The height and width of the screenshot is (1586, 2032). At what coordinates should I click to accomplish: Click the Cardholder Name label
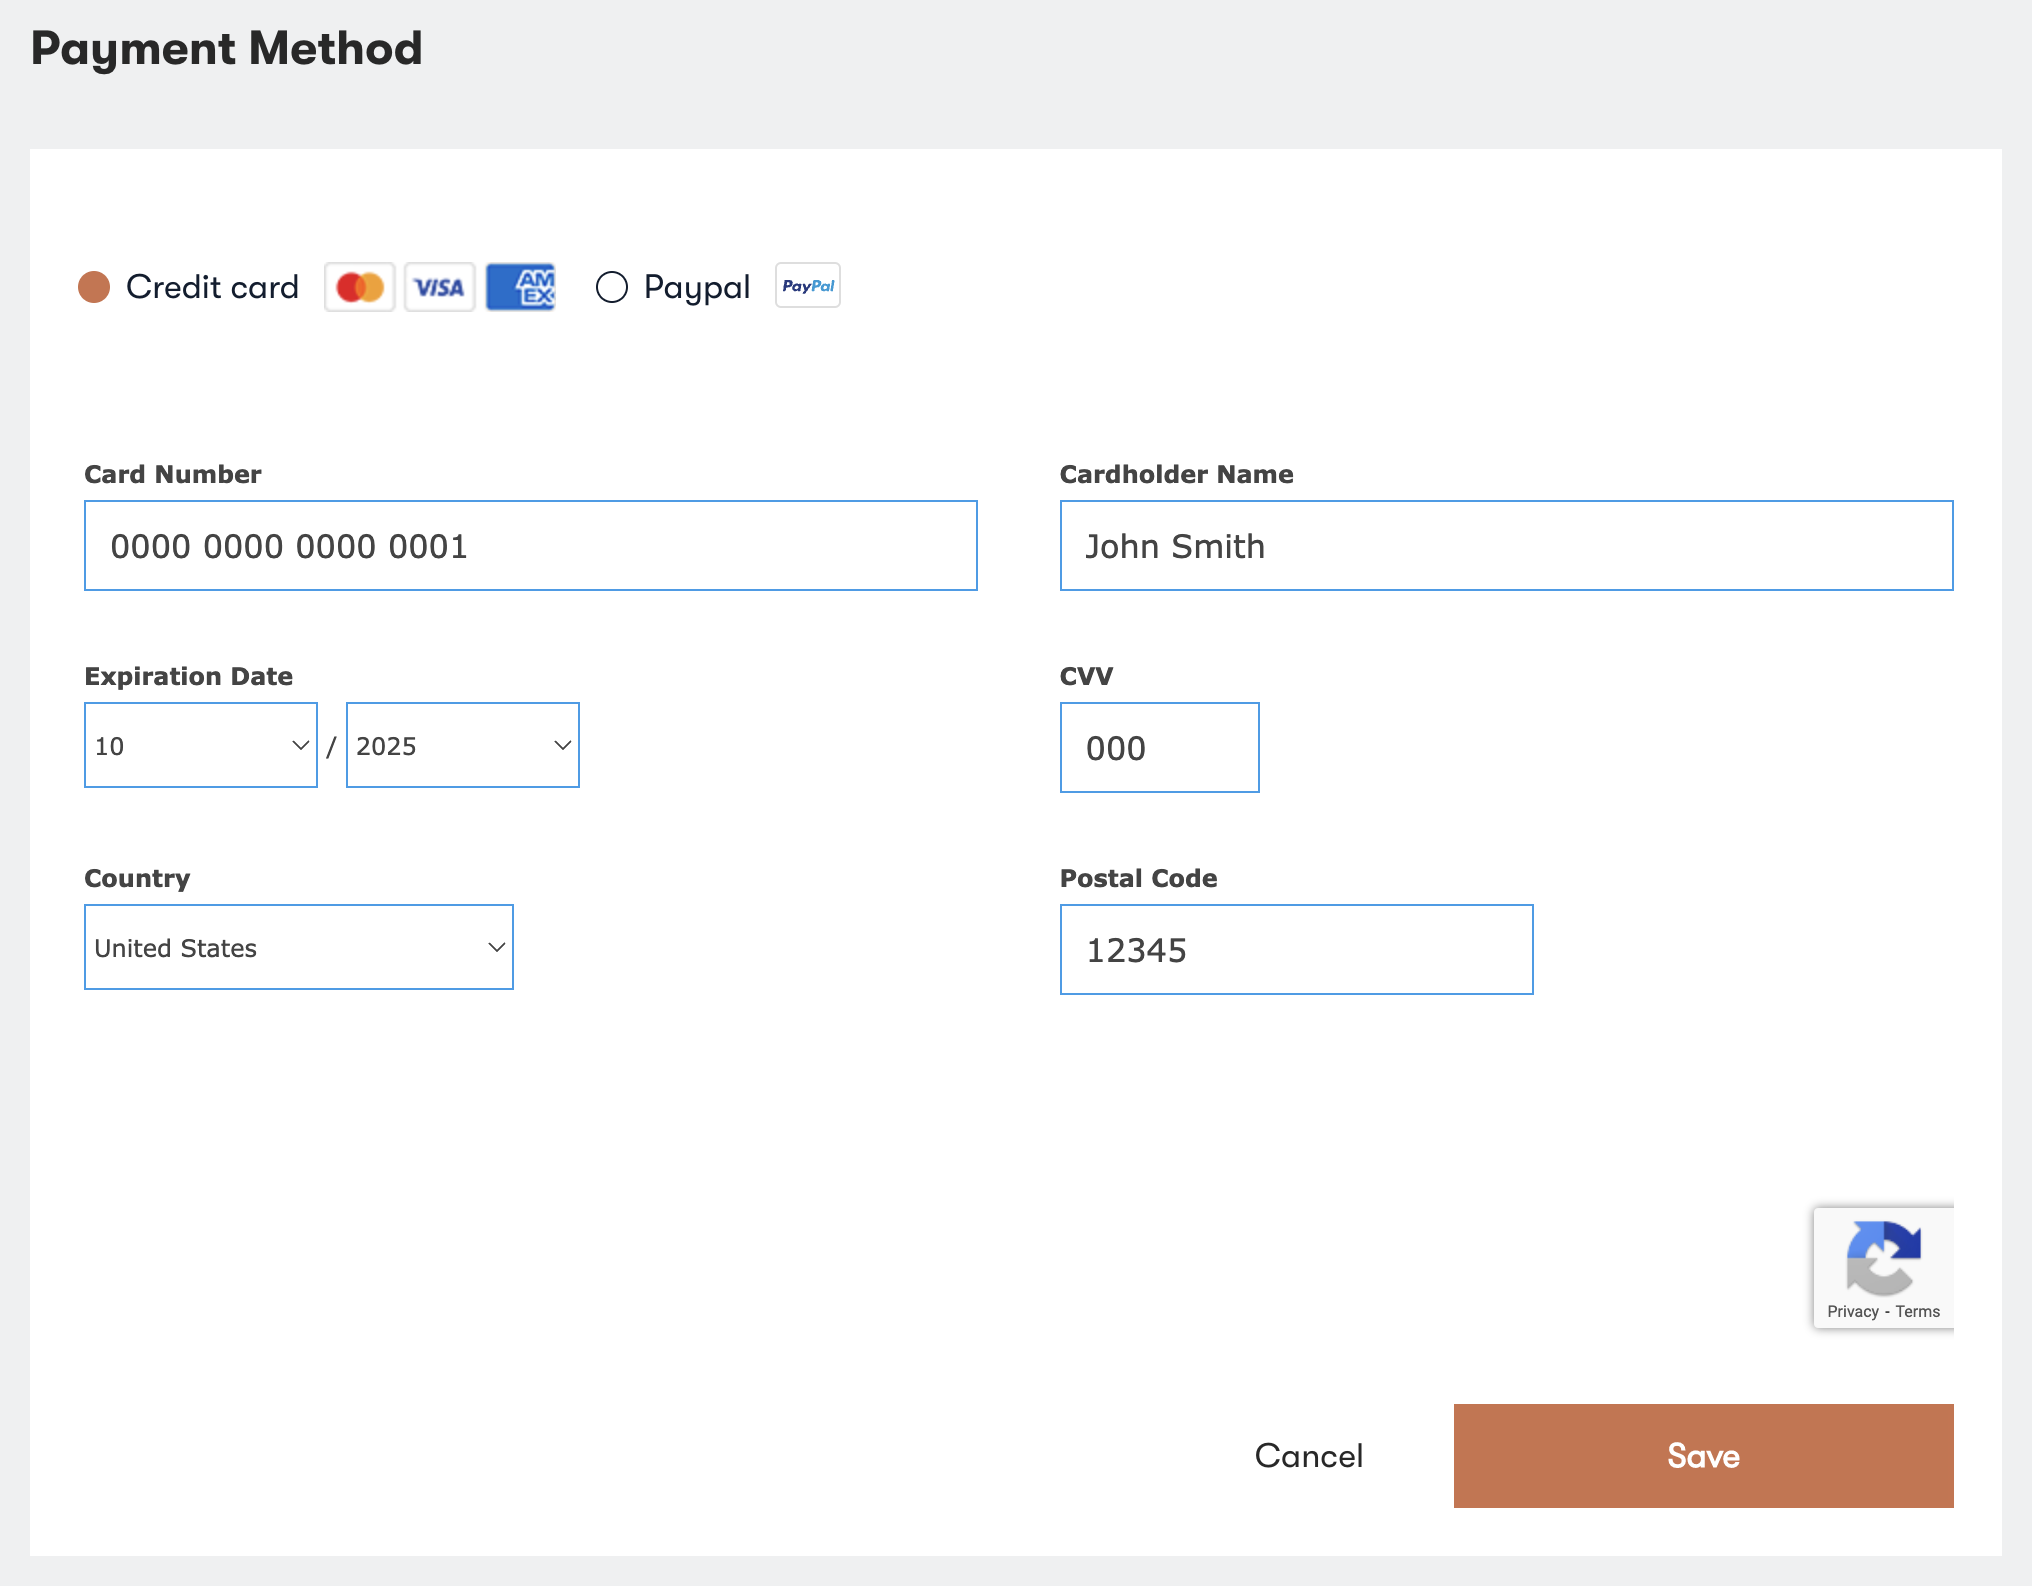(x=1177, y=474)
